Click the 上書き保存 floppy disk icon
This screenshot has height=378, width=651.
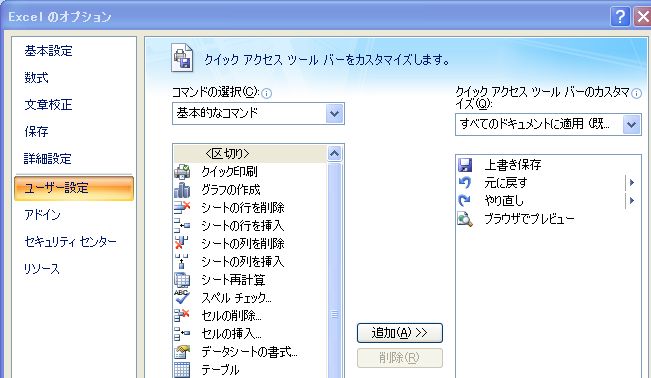coord(465,165)
